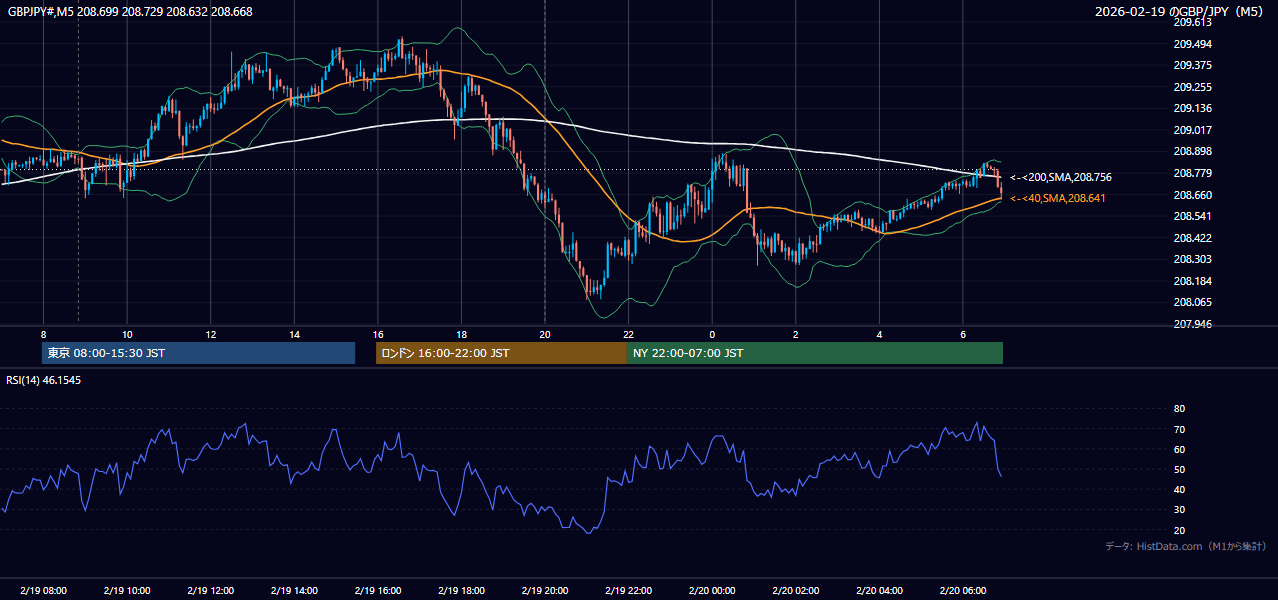
Task: Click price axis value 209.494
Action: point(1192,44)
